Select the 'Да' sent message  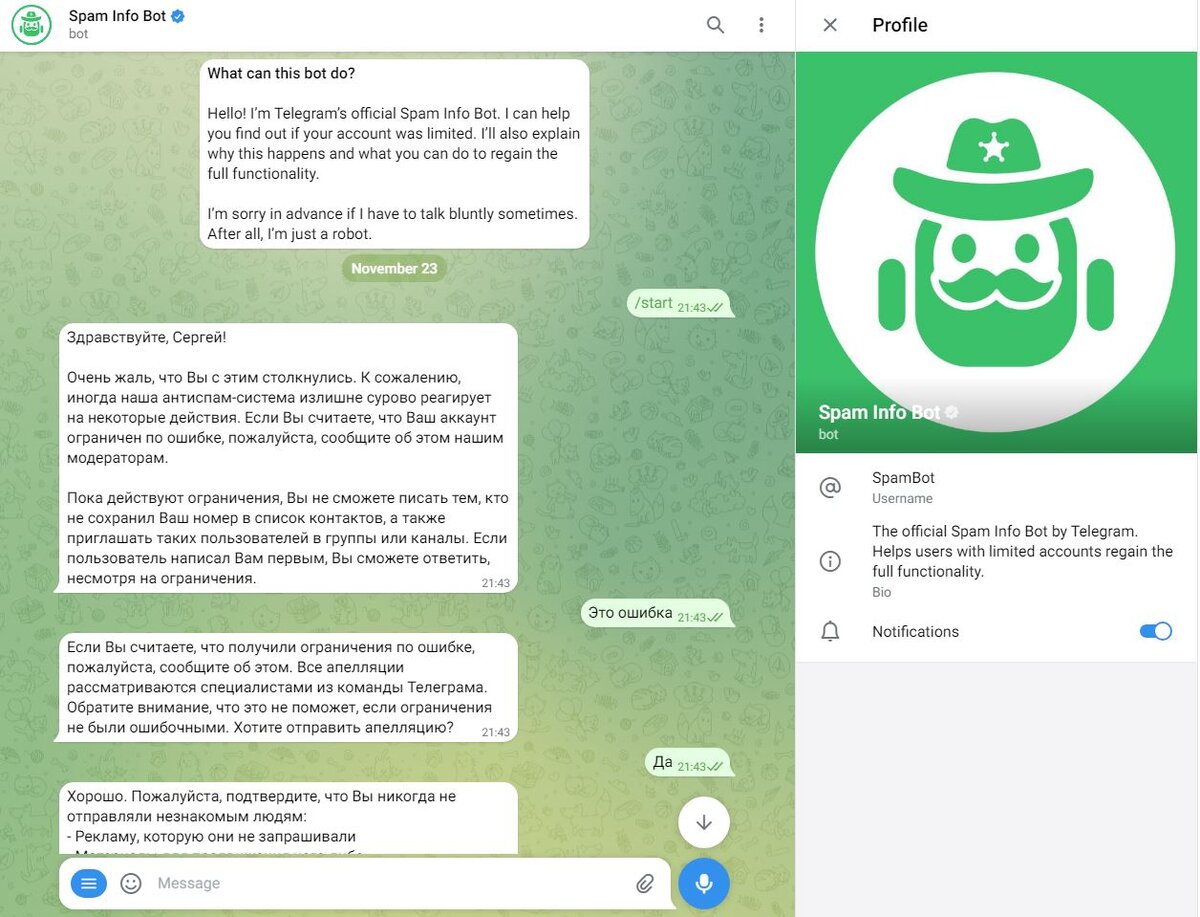(688, 763)
